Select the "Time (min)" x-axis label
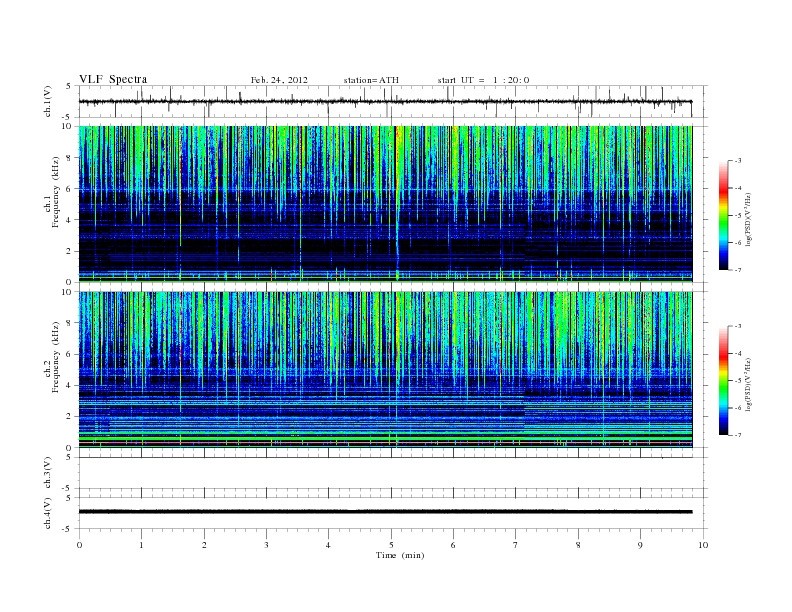The height and width of the screenshot is (612, 792). 400,555
